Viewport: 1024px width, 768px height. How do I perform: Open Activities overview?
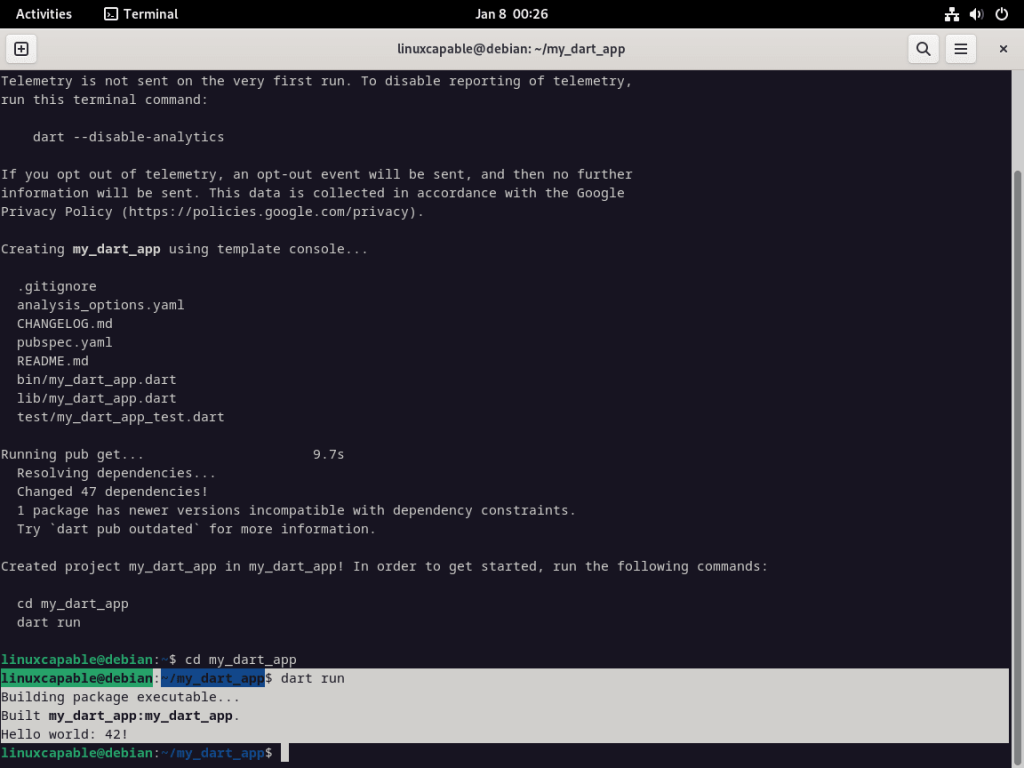44,14
